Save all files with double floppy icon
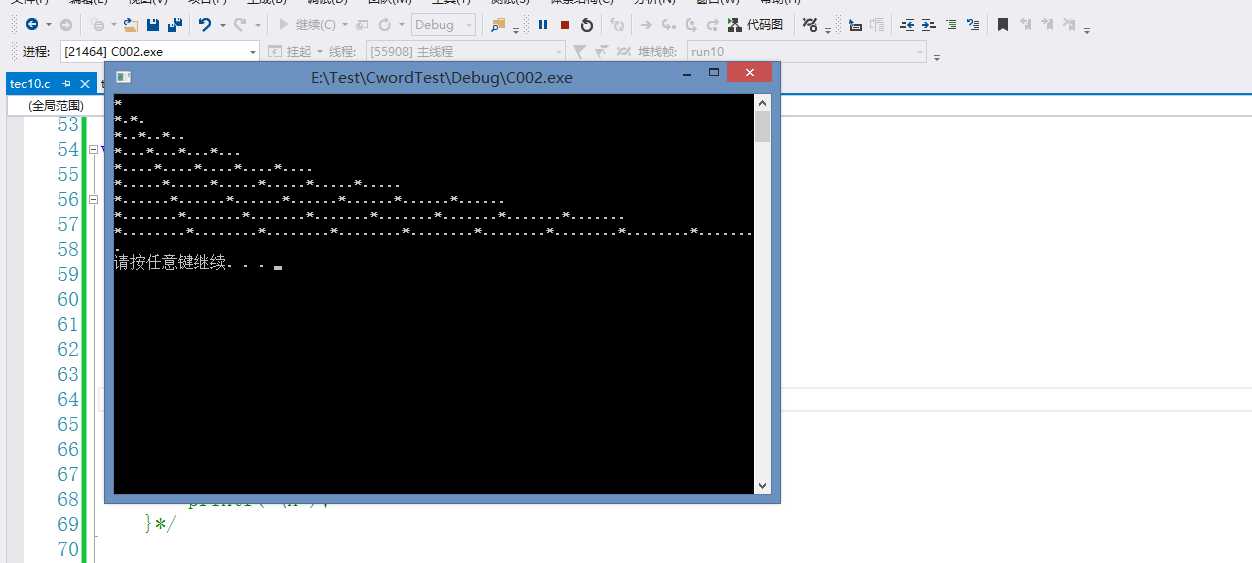The height and width of the screenshot is (563, 1252). pos(175,24)
